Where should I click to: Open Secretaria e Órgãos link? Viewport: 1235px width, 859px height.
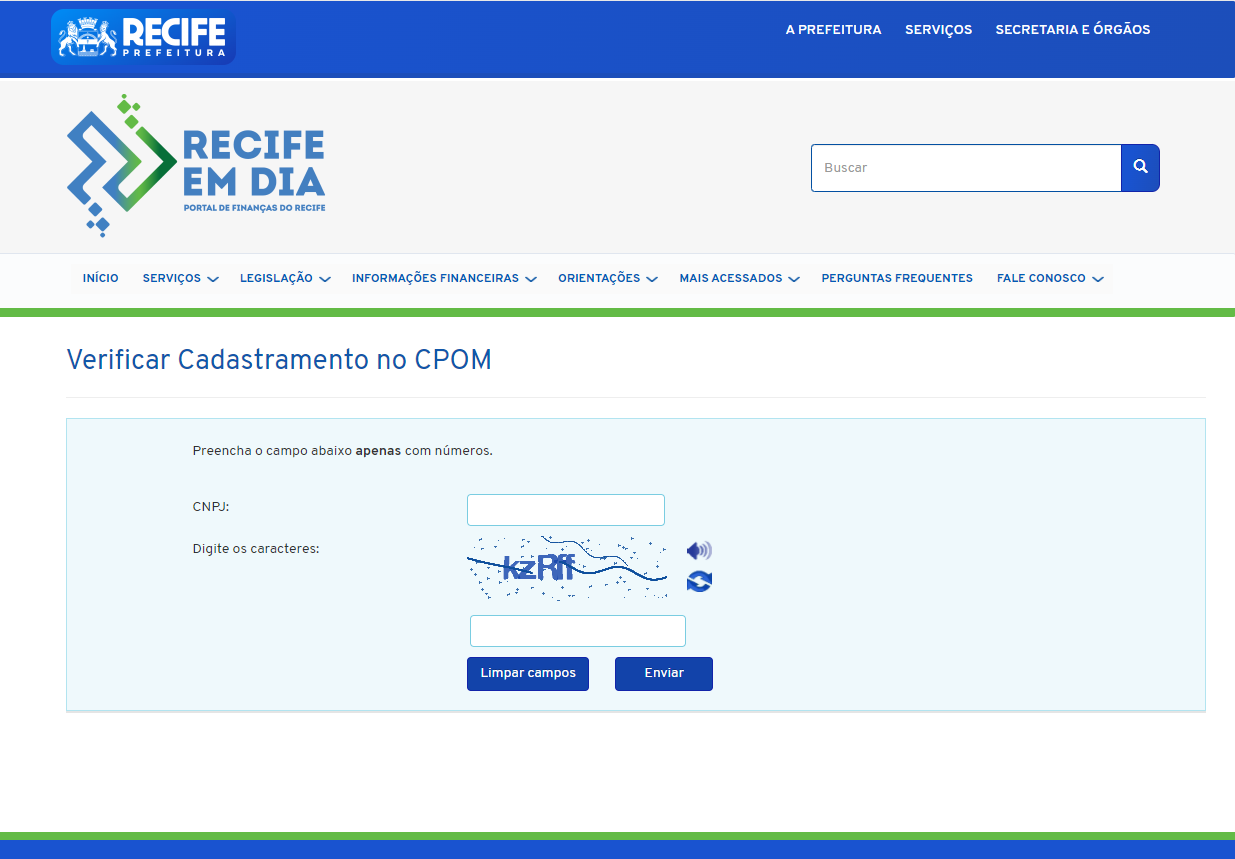[1073, 30]
